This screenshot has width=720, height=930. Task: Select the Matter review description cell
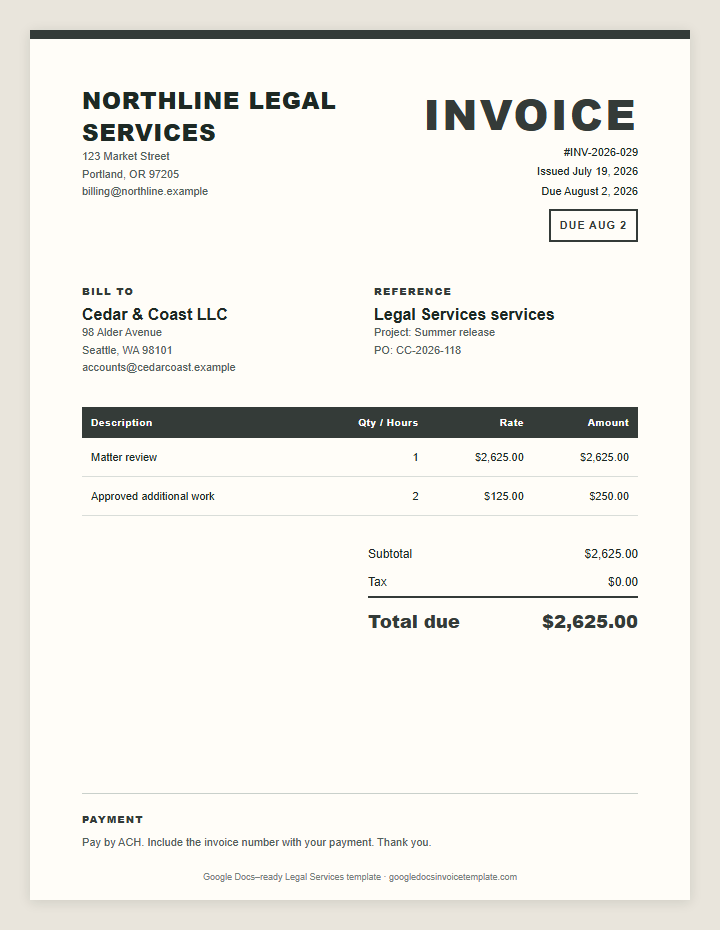pyautogui.click(x=124, y=457)
